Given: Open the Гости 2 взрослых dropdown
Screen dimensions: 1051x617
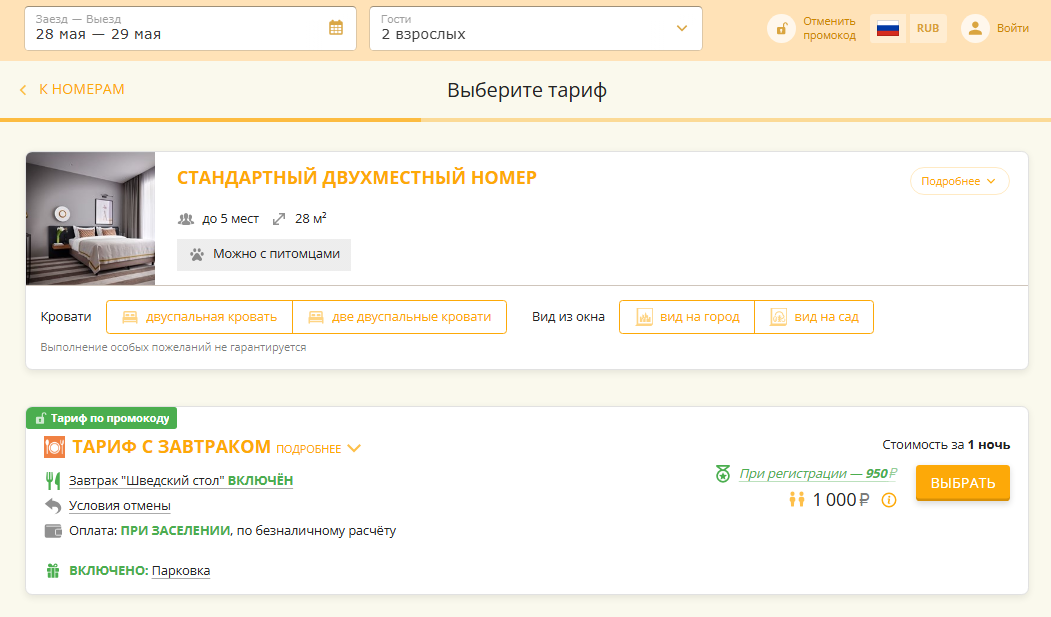Looking at the screenshot, I should pyautogui.click(x=536, y=28).
